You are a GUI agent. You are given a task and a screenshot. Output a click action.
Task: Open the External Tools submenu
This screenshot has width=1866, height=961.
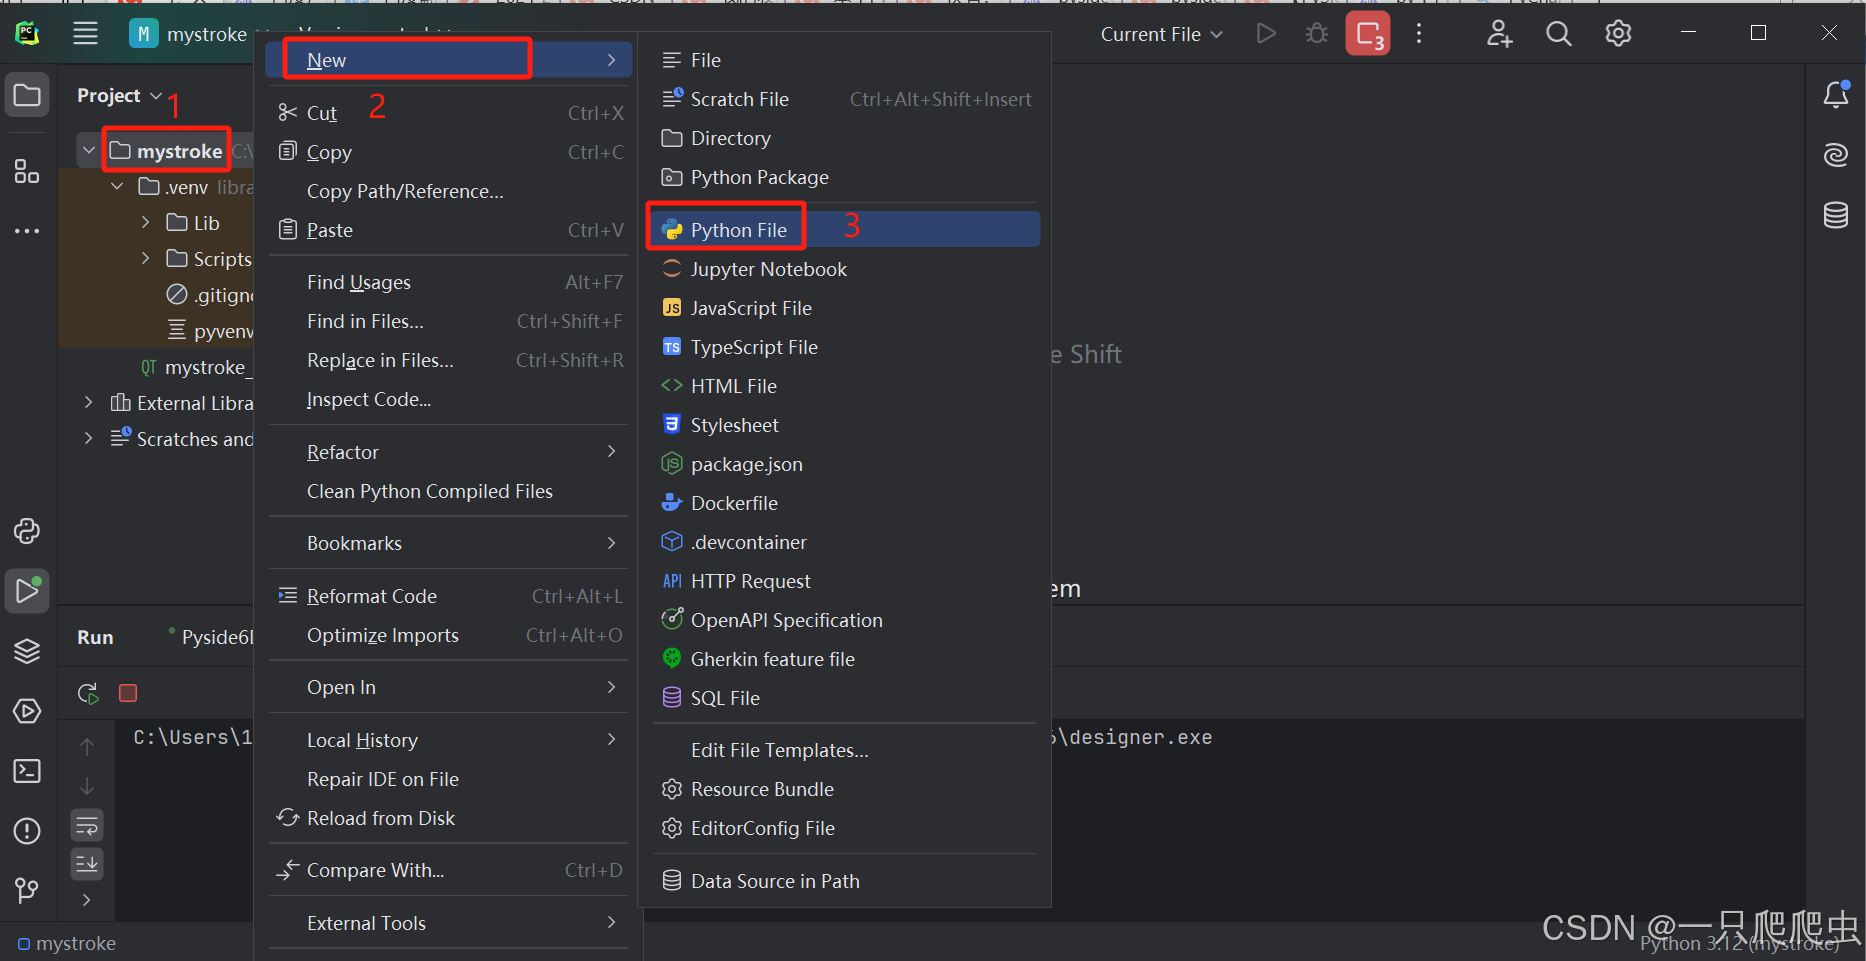coord(449,923)
